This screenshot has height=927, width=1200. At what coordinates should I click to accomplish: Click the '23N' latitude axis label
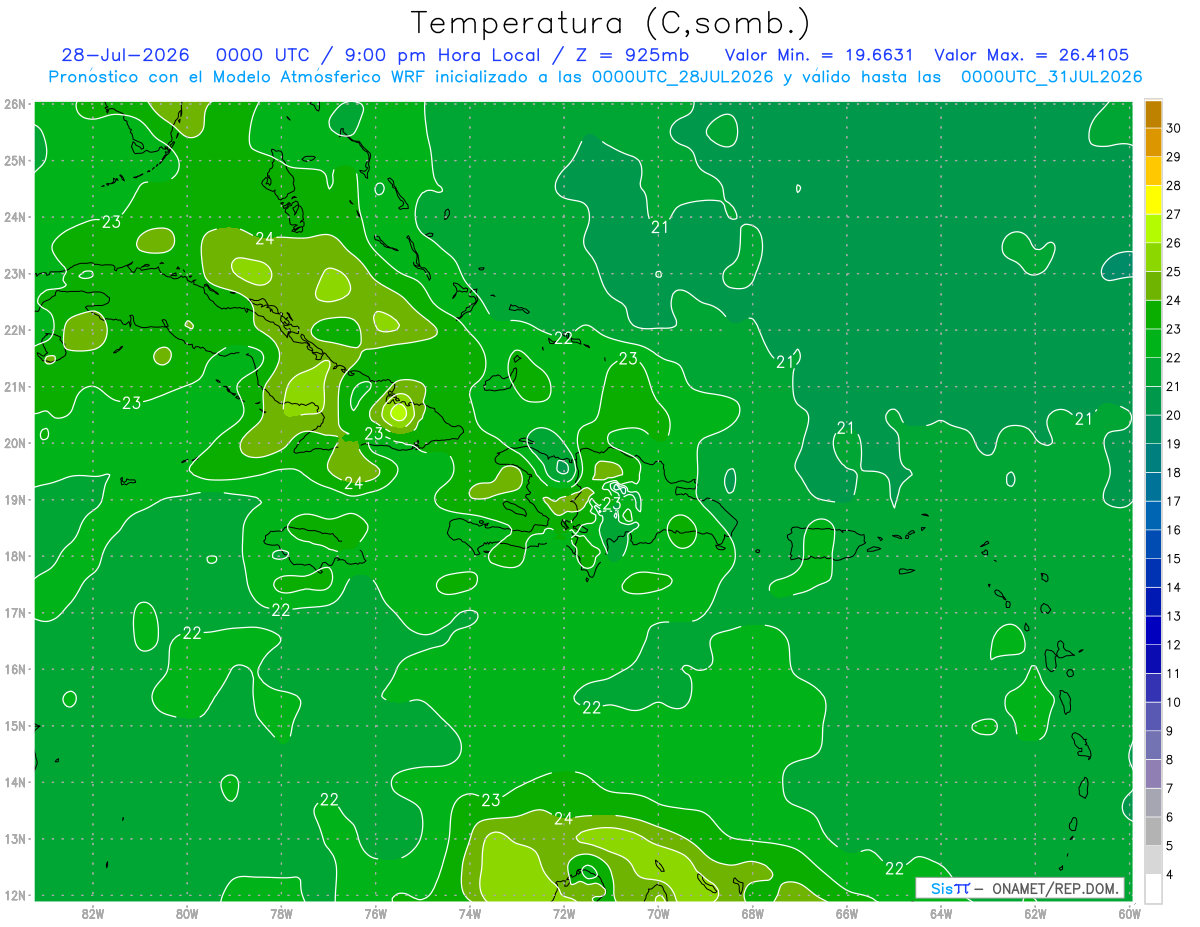click(14, 274)
